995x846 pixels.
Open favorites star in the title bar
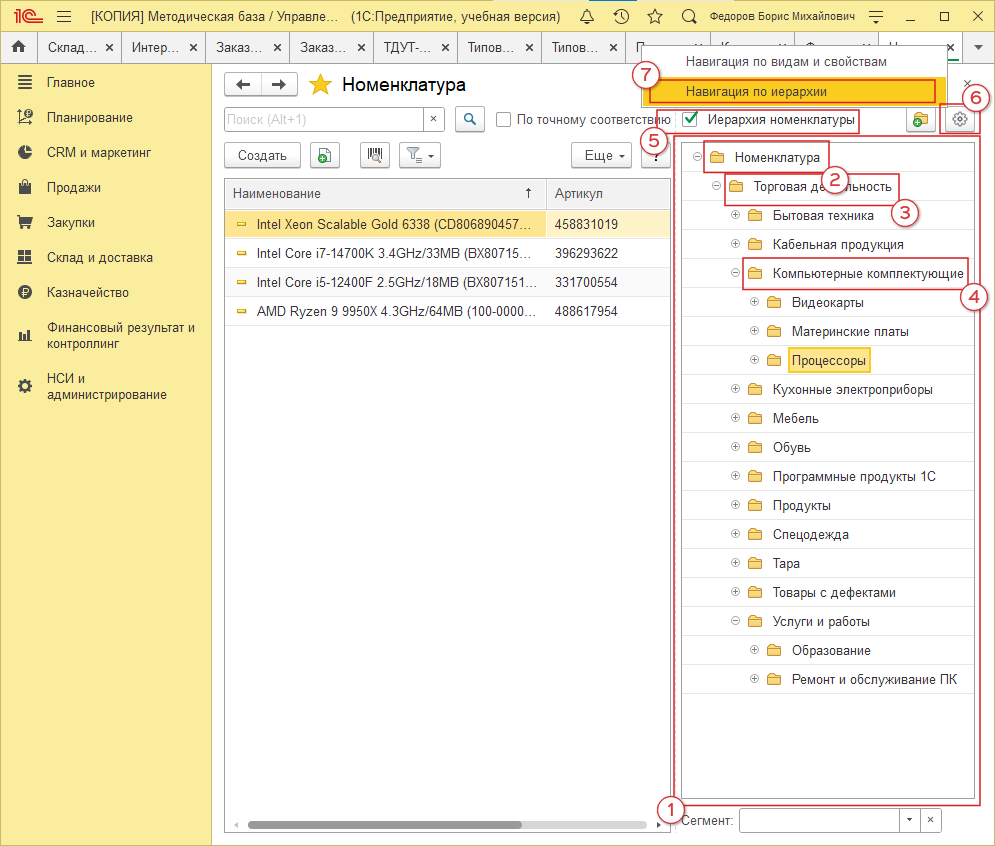point(655,17)
